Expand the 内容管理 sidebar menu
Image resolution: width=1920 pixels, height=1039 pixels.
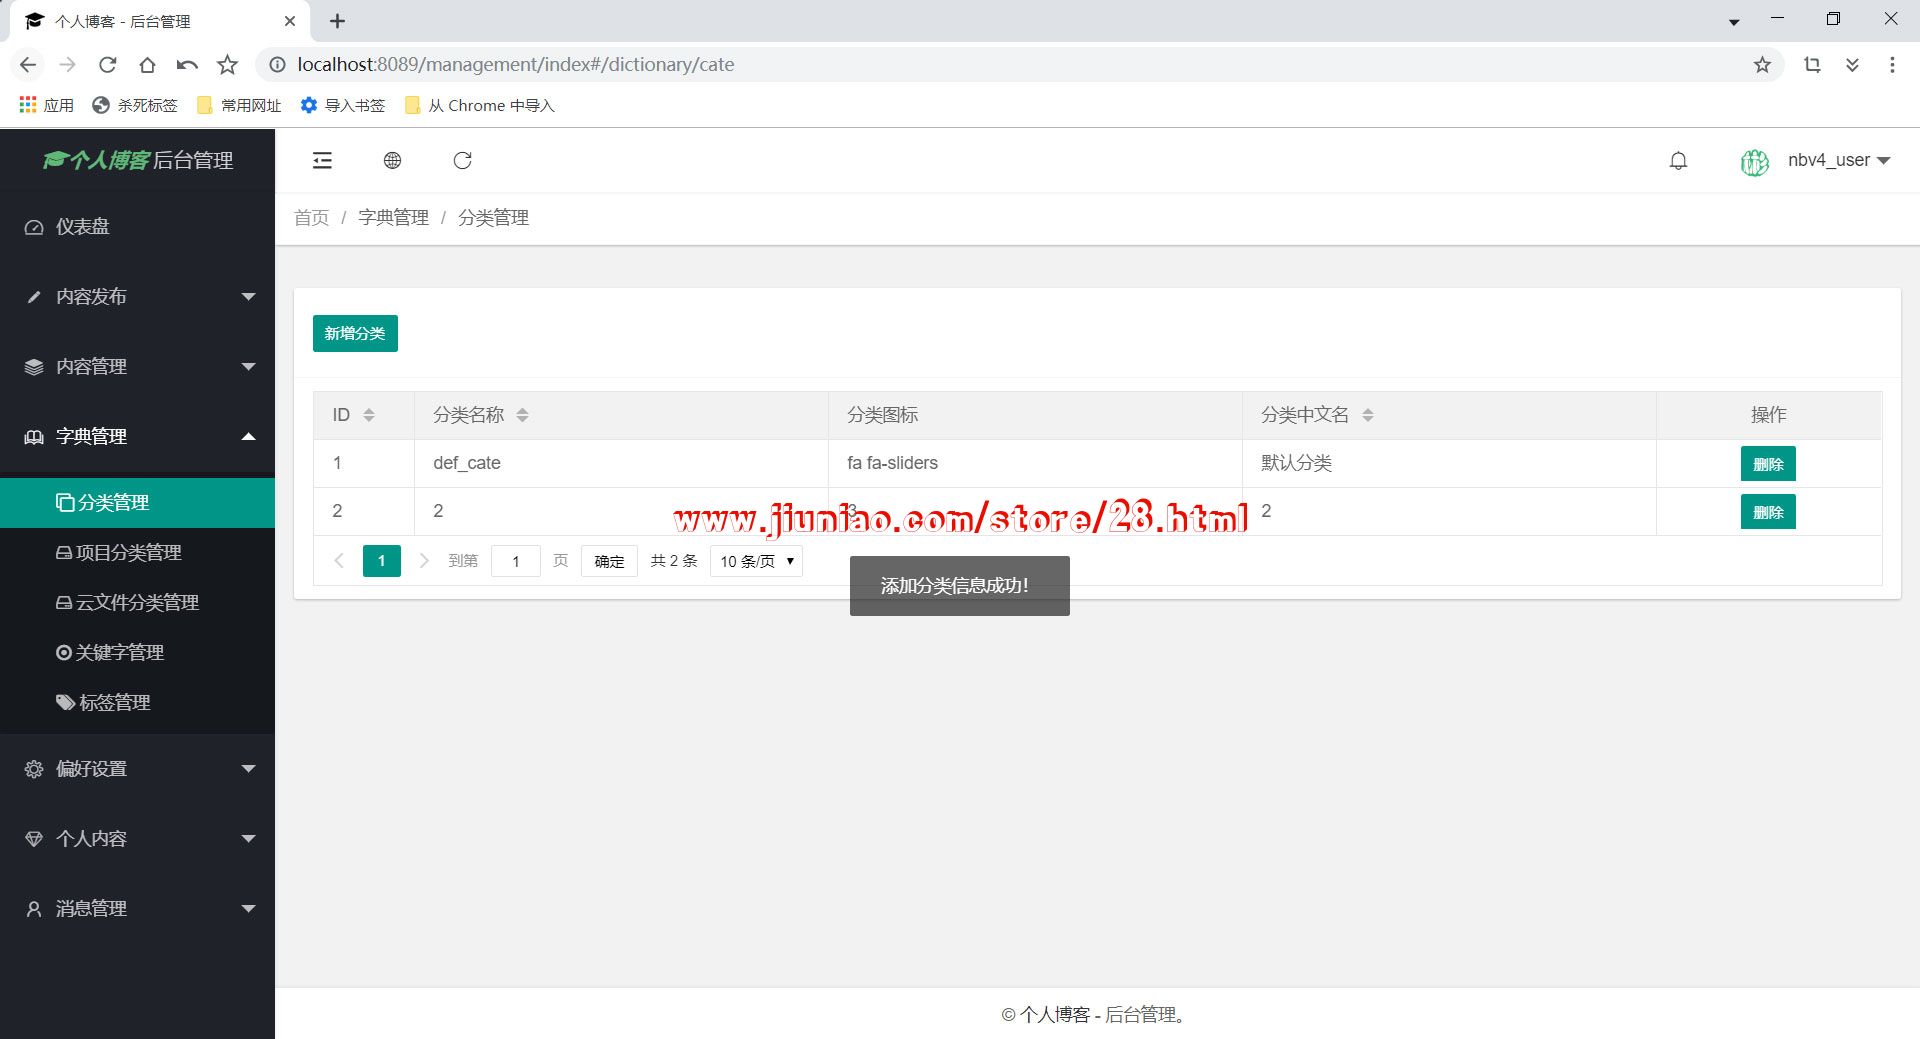[137, 367]
